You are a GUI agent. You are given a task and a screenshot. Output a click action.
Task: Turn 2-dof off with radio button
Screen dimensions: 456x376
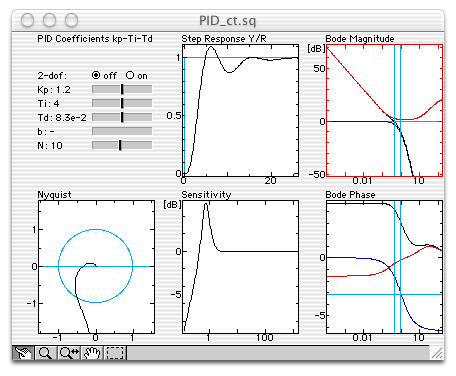[x=96, y=75]
